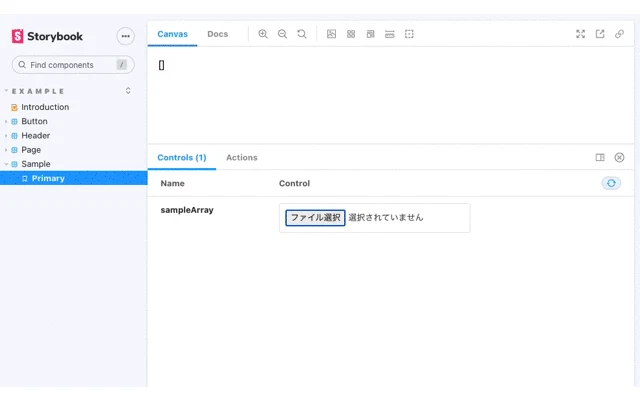
Task: Click the ファイル選択 file button
Action: [315, 218]
